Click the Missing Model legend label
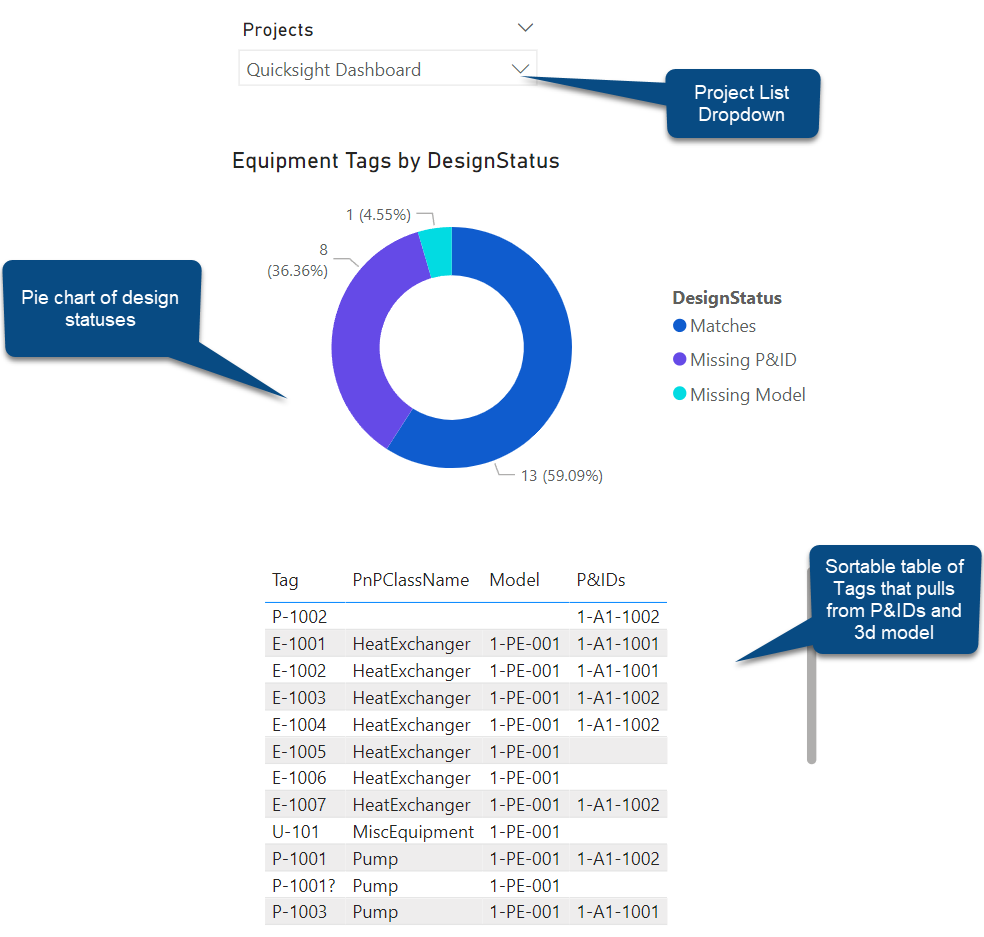The image size is (984, 937). point(747,395)
